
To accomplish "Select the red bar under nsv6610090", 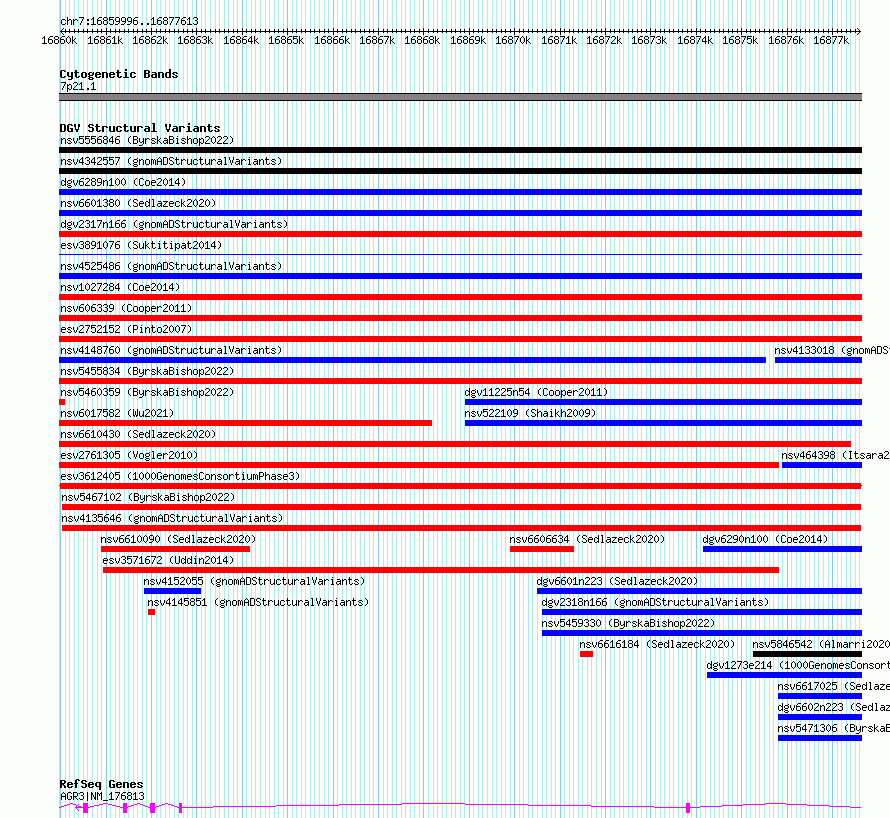I will pyautogui.click(x=175, y=549).
